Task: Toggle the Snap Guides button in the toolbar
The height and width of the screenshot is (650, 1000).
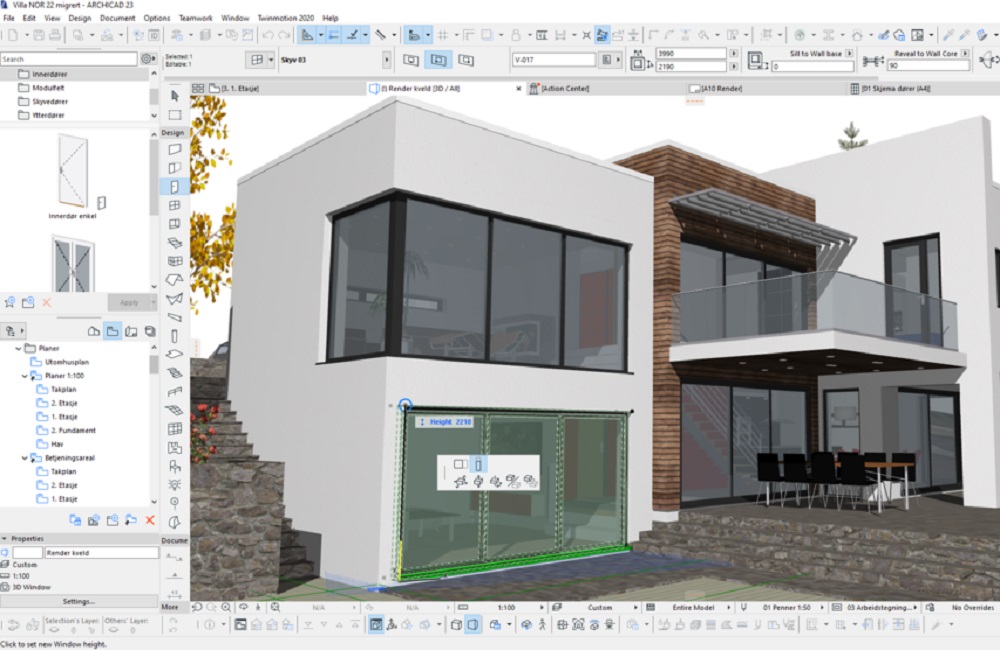Action: (333, 35)
